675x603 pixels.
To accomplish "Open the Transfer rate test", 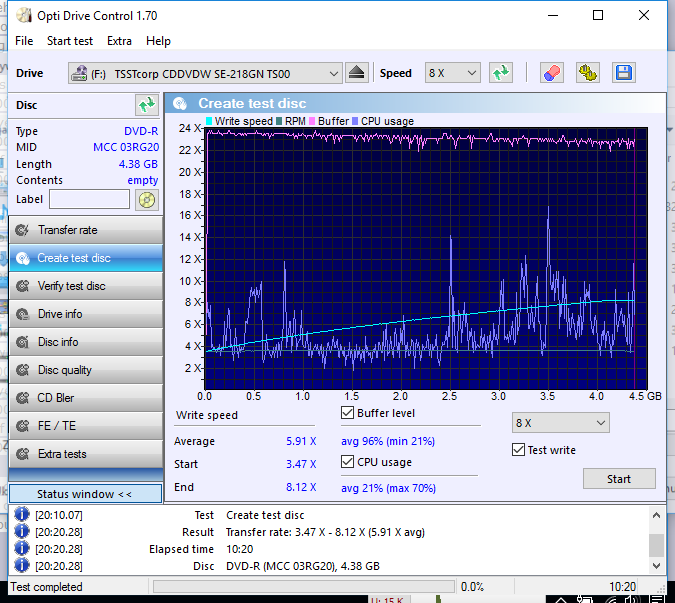I will pyautogui.click(x=86, y=230).
